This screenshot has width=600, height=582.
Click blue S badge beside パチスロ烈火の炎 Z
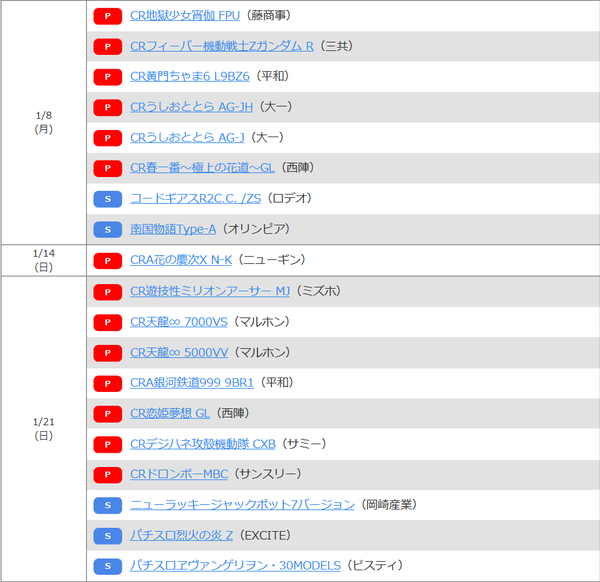108,536
